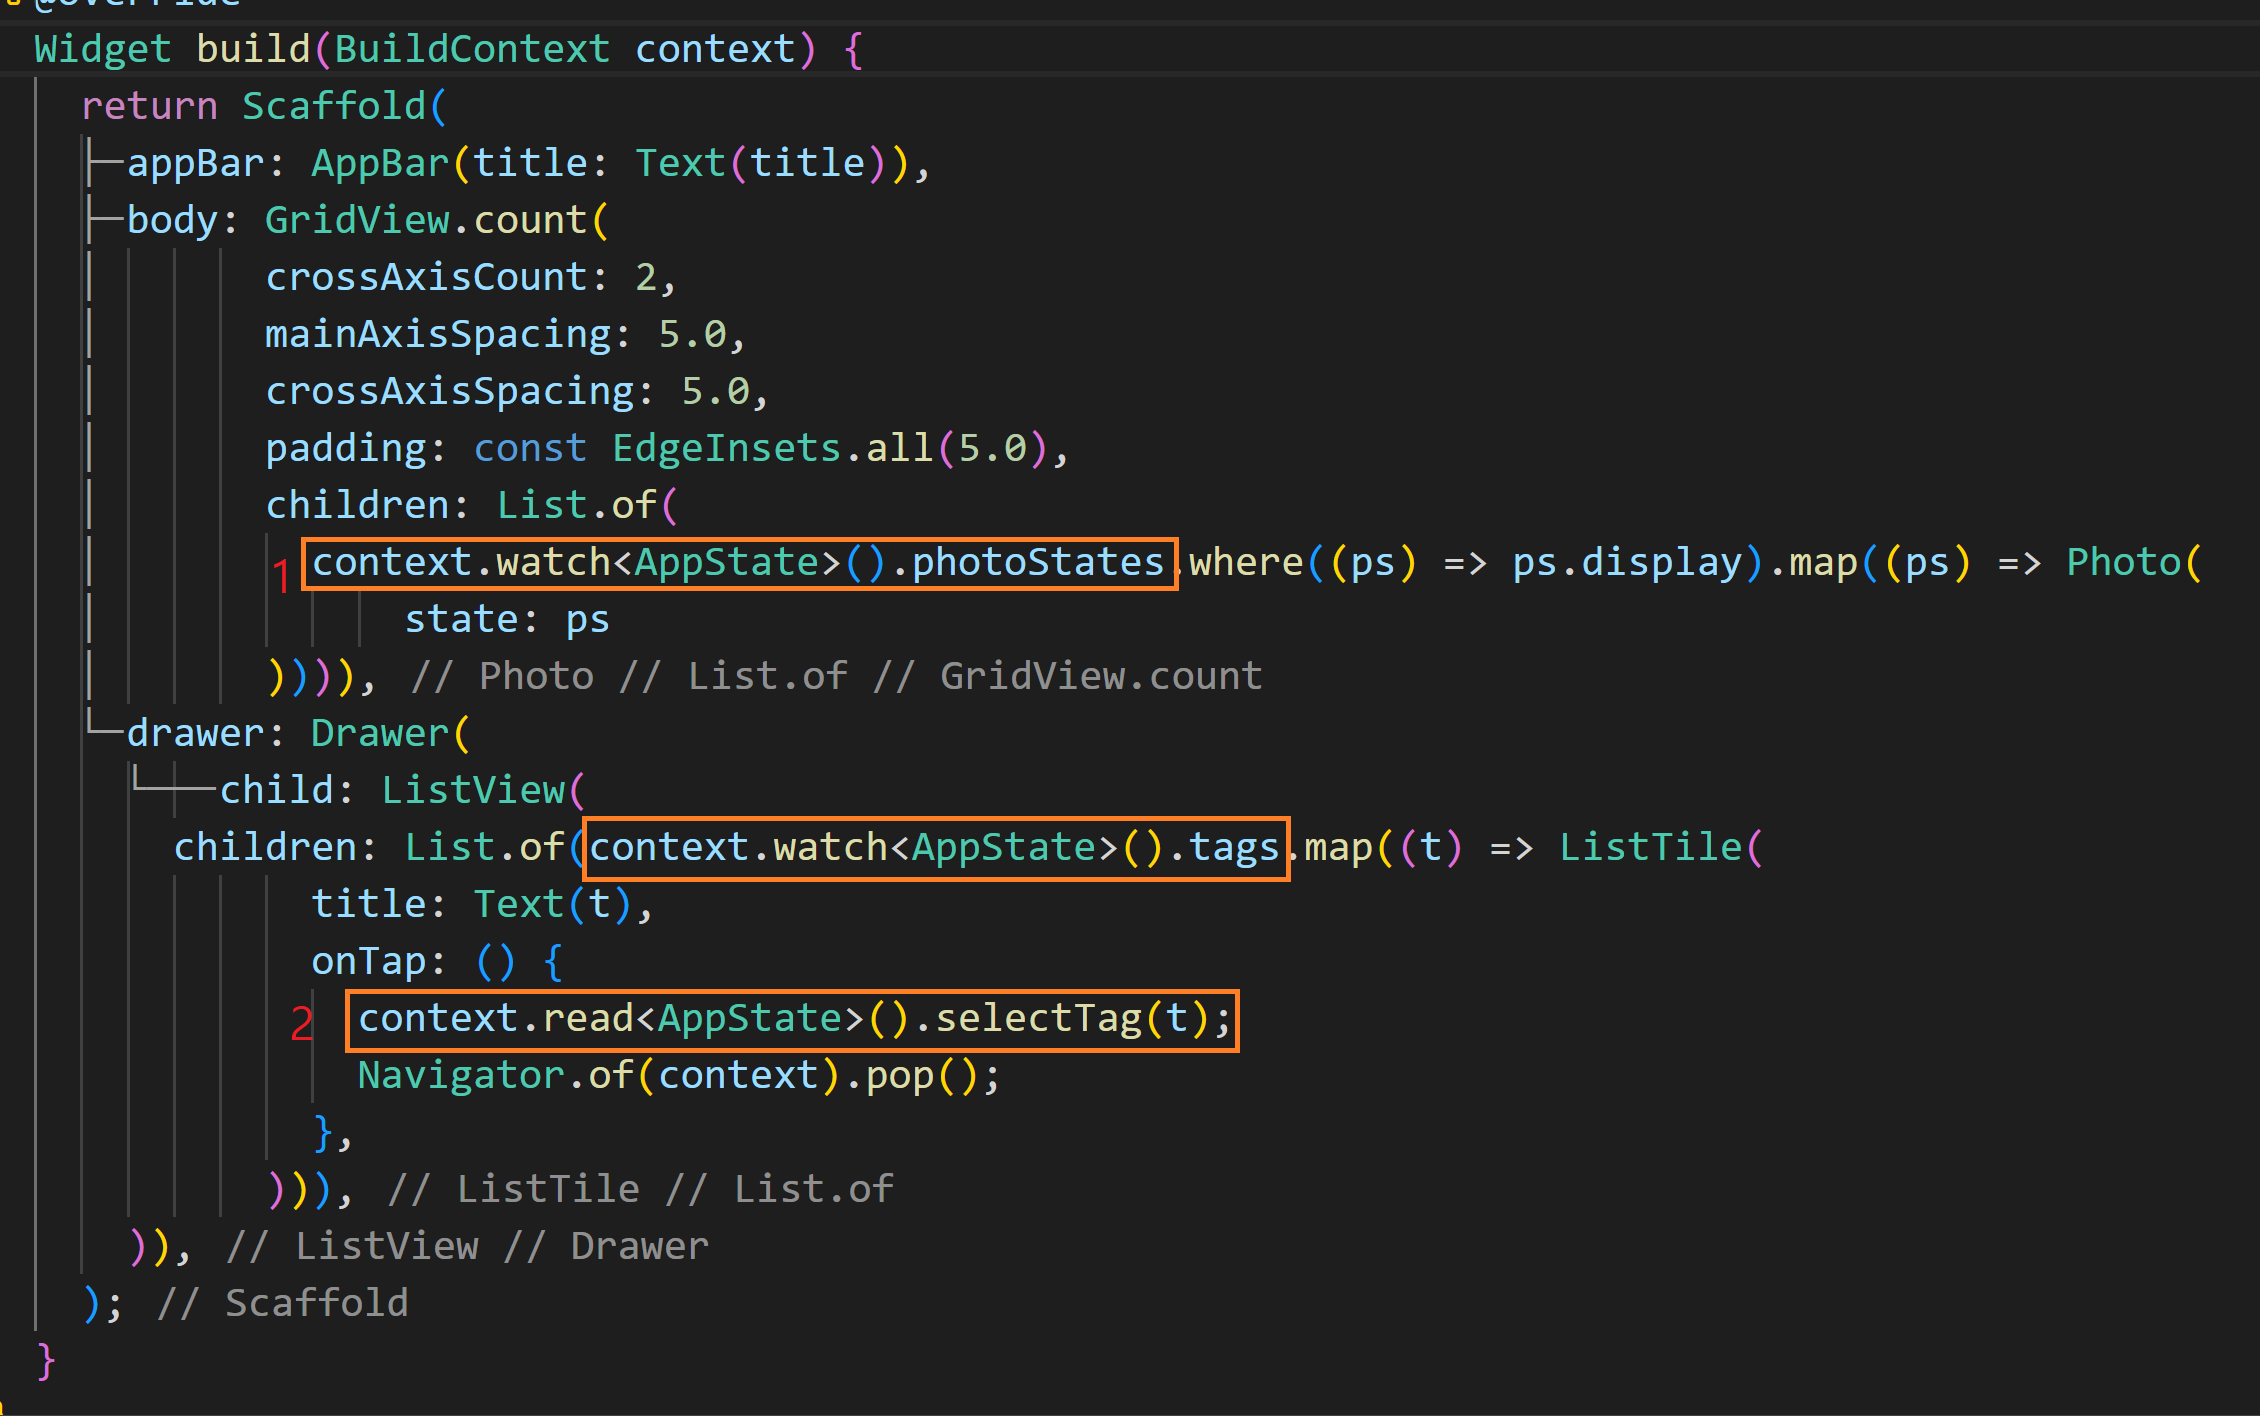
Task: Click the mainAxisSpacing parameter name
Action: 438,334
